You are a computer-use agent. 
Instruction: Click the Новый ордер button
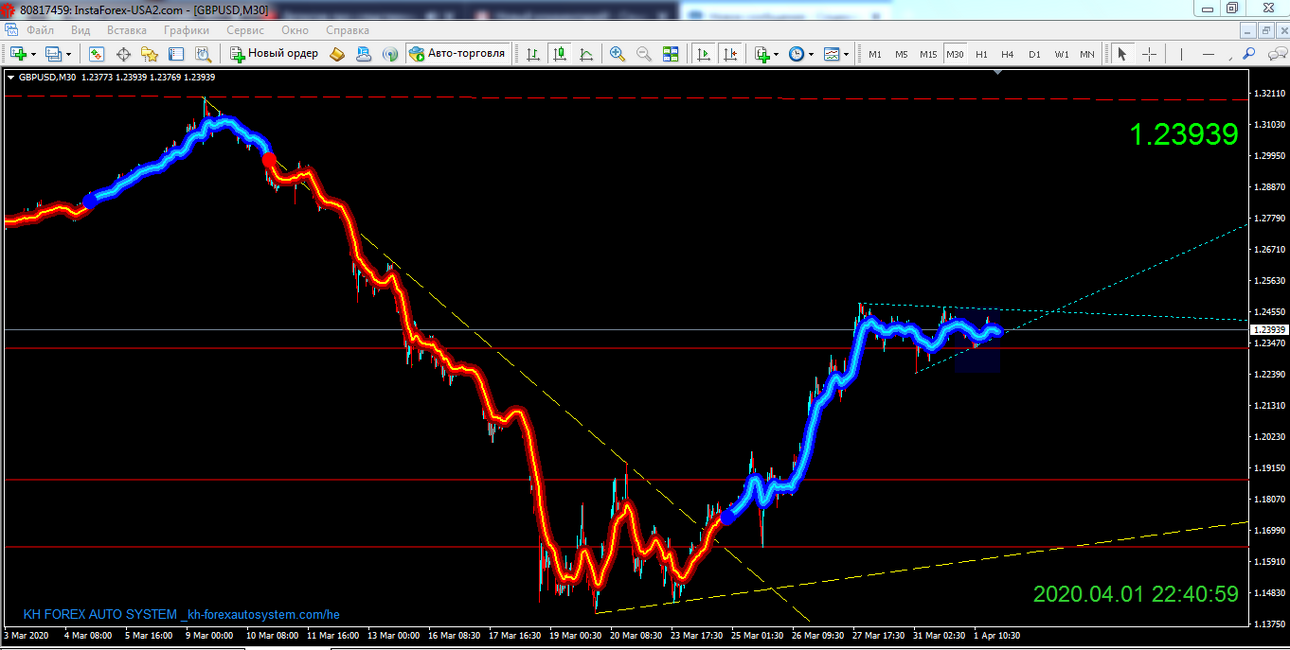pos(274,54)
